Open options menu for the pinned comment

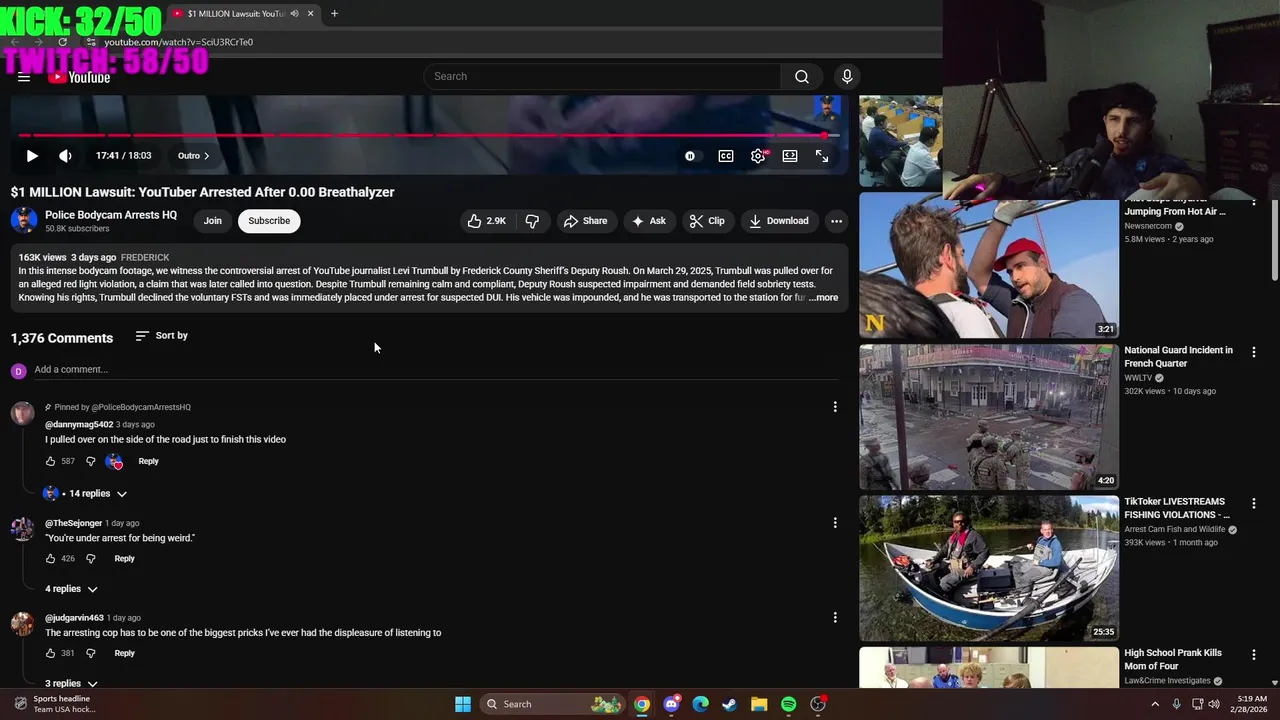tap(835, 407)
